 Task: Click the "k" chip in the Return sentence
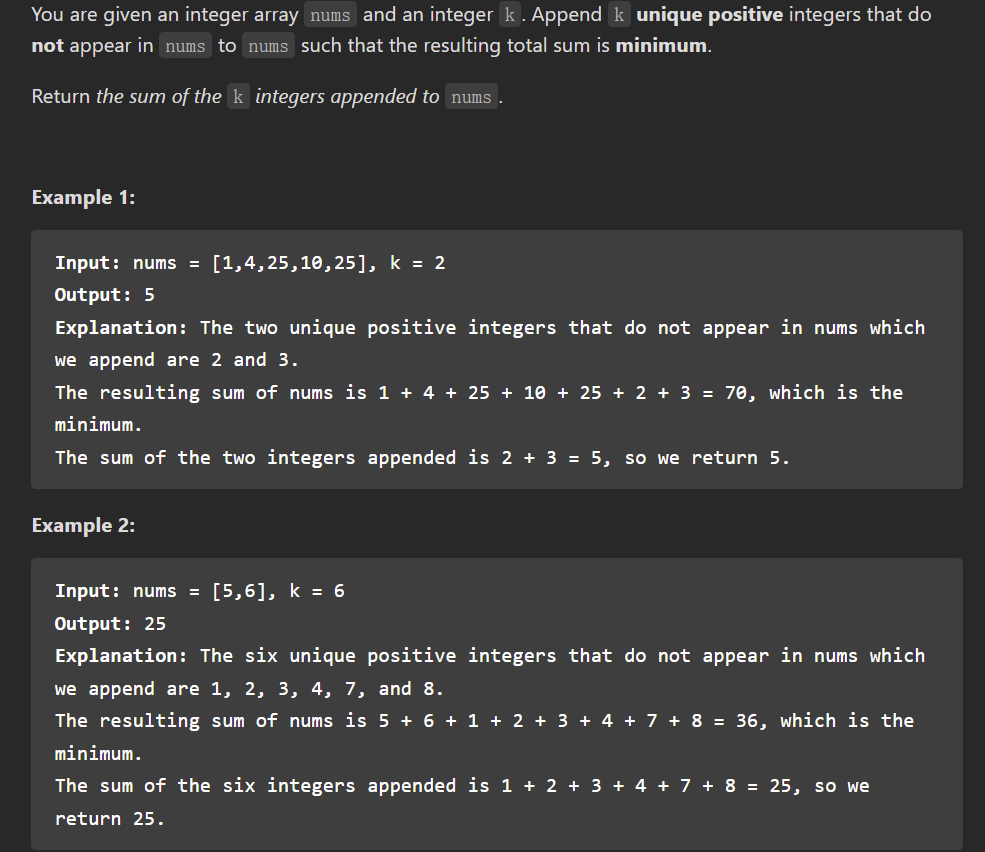[238, 97]
